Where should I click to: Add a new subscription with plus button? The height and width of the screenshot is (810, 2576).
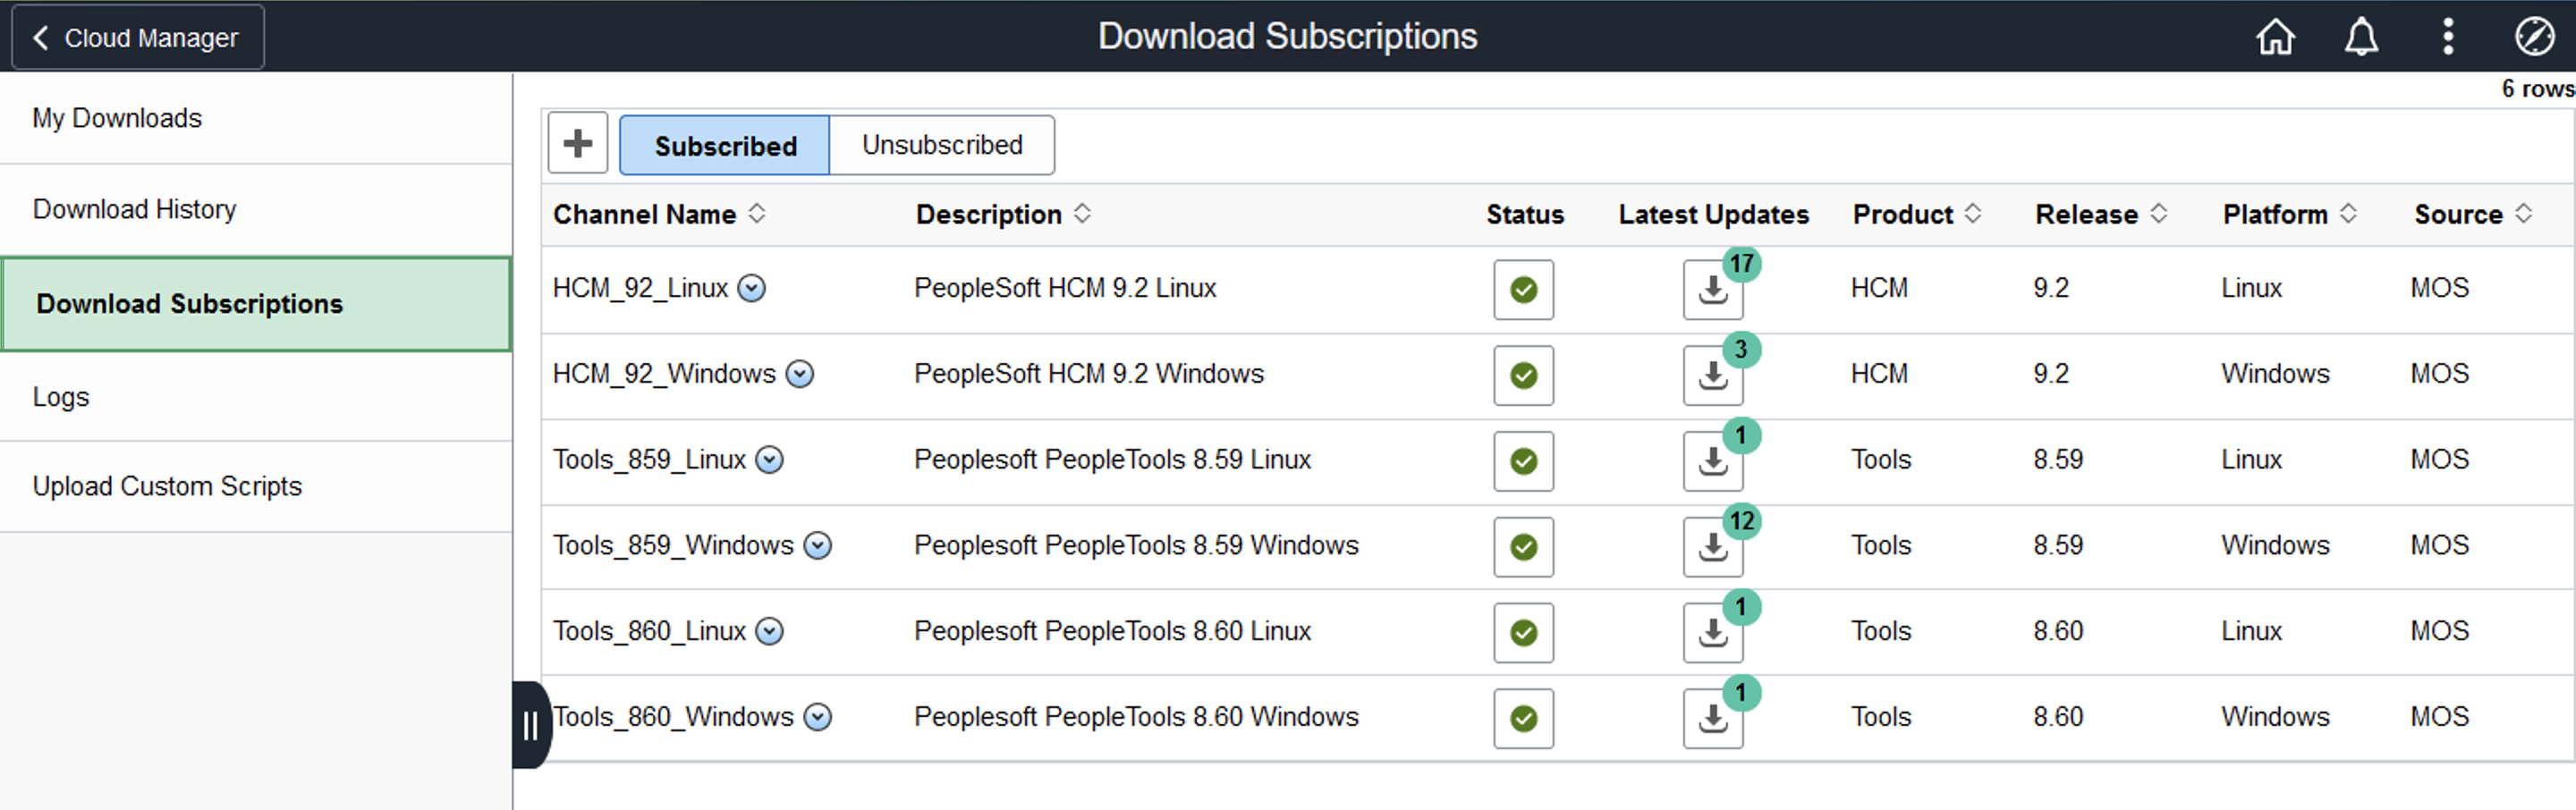[x=578, y=144]
